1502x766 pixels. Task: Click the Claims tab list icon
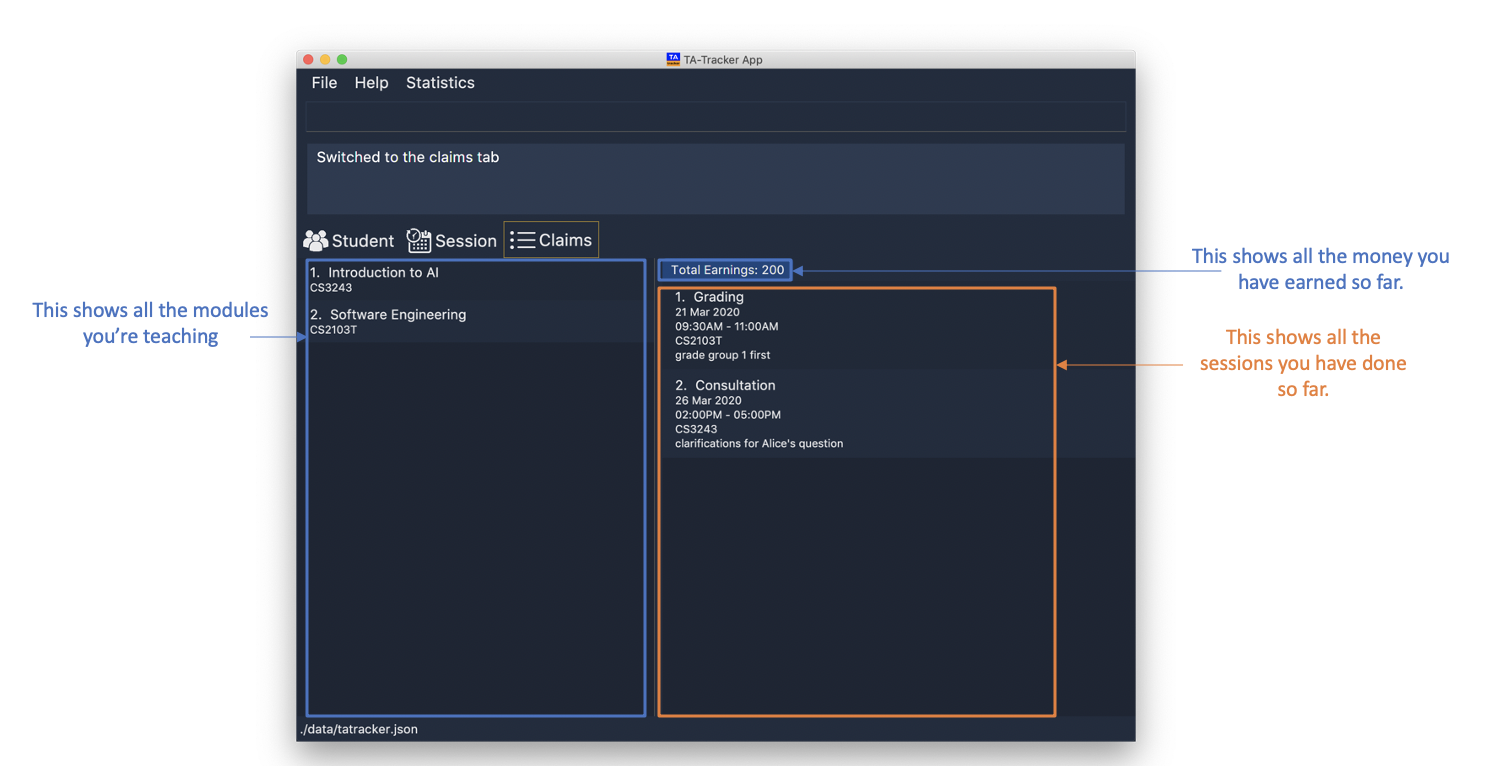523,240
